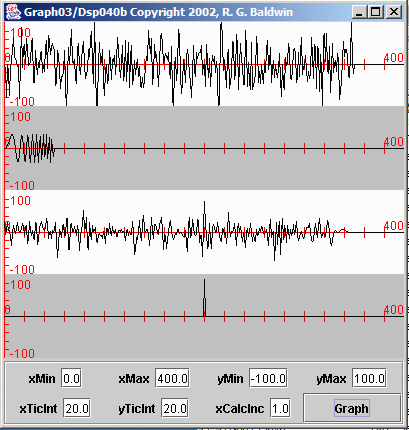Click the Java application icon in title bar
The image size is (409, 430).
click(13, 12)
